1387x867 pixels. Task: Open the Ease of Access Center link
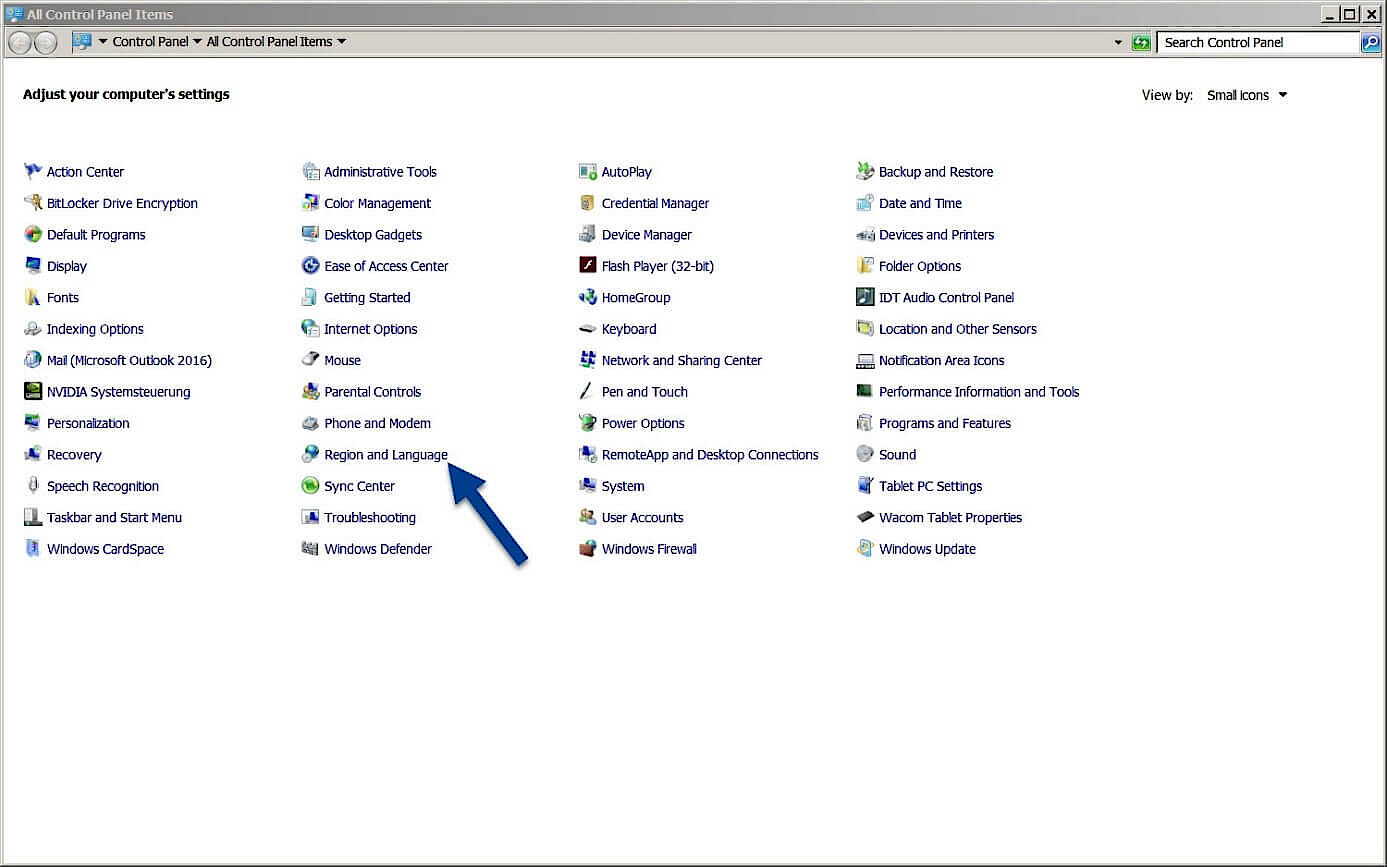click(386, 265)
